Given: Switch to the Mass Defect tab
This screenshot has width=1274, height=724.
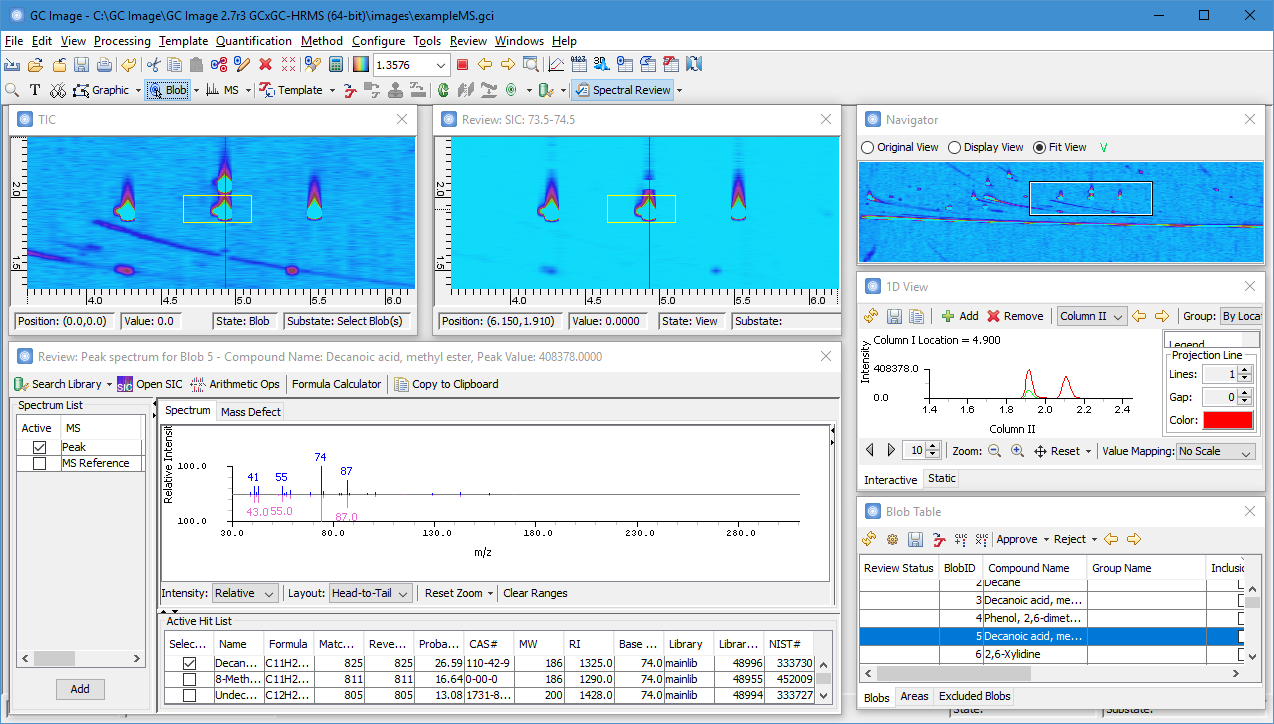Looking at the screenshot, I should click(251, 412).
